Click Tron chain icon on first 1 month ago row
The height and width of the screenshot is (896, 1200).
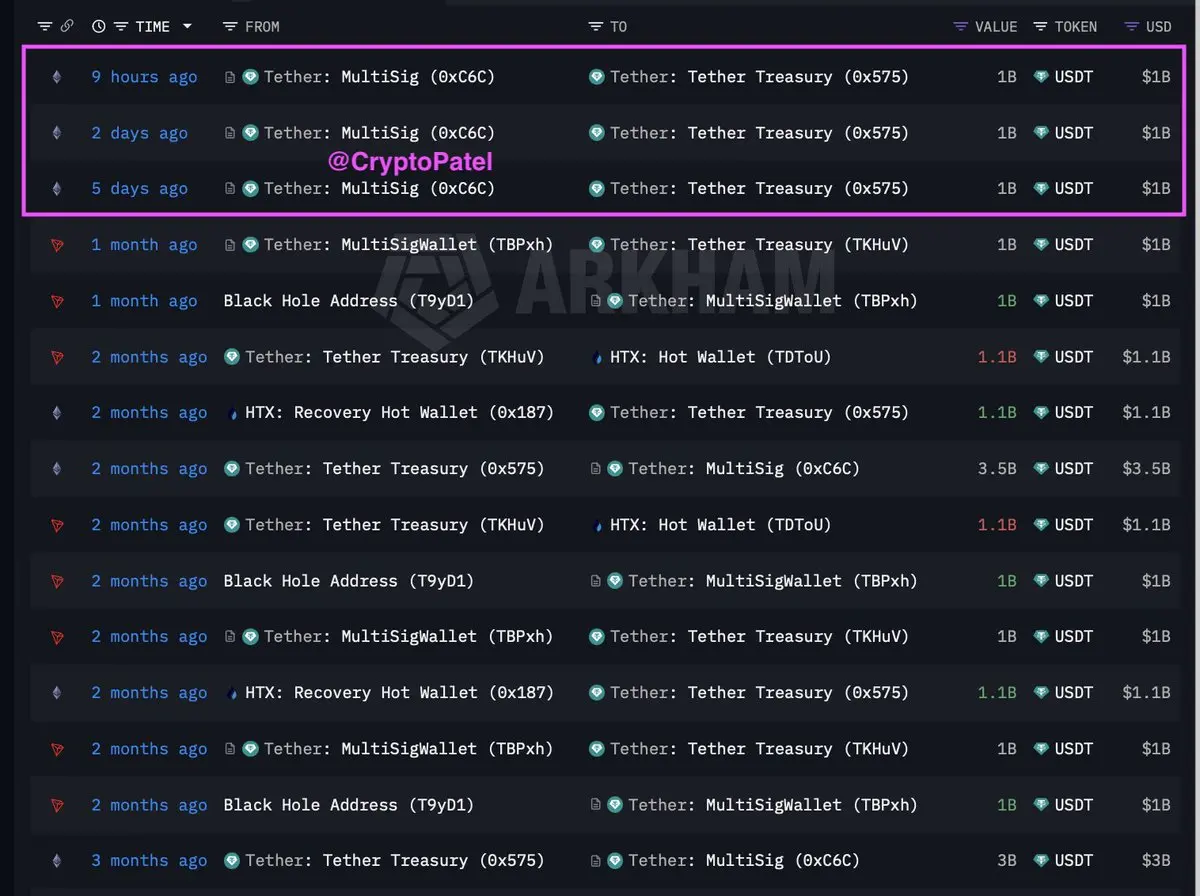coord(56,245)
